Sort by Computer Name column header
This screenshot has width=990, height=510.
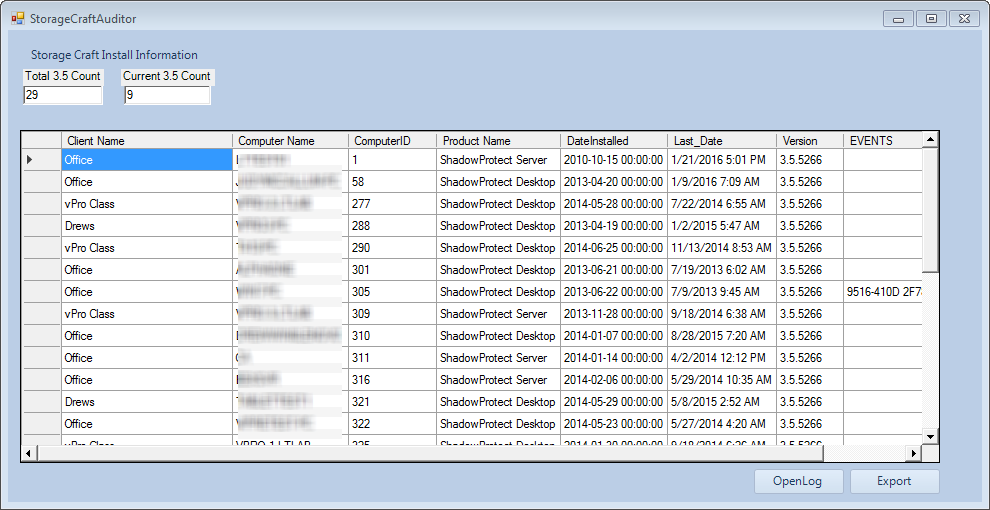pos(290,141)
